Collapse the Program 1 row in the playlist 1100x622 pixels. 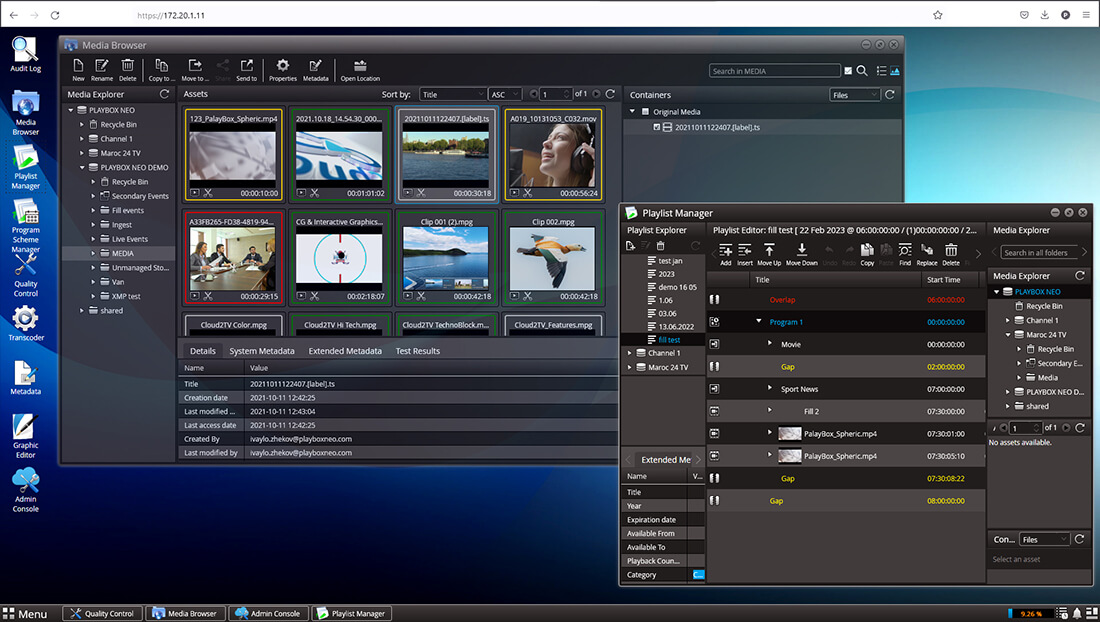[x=758, y=321]
